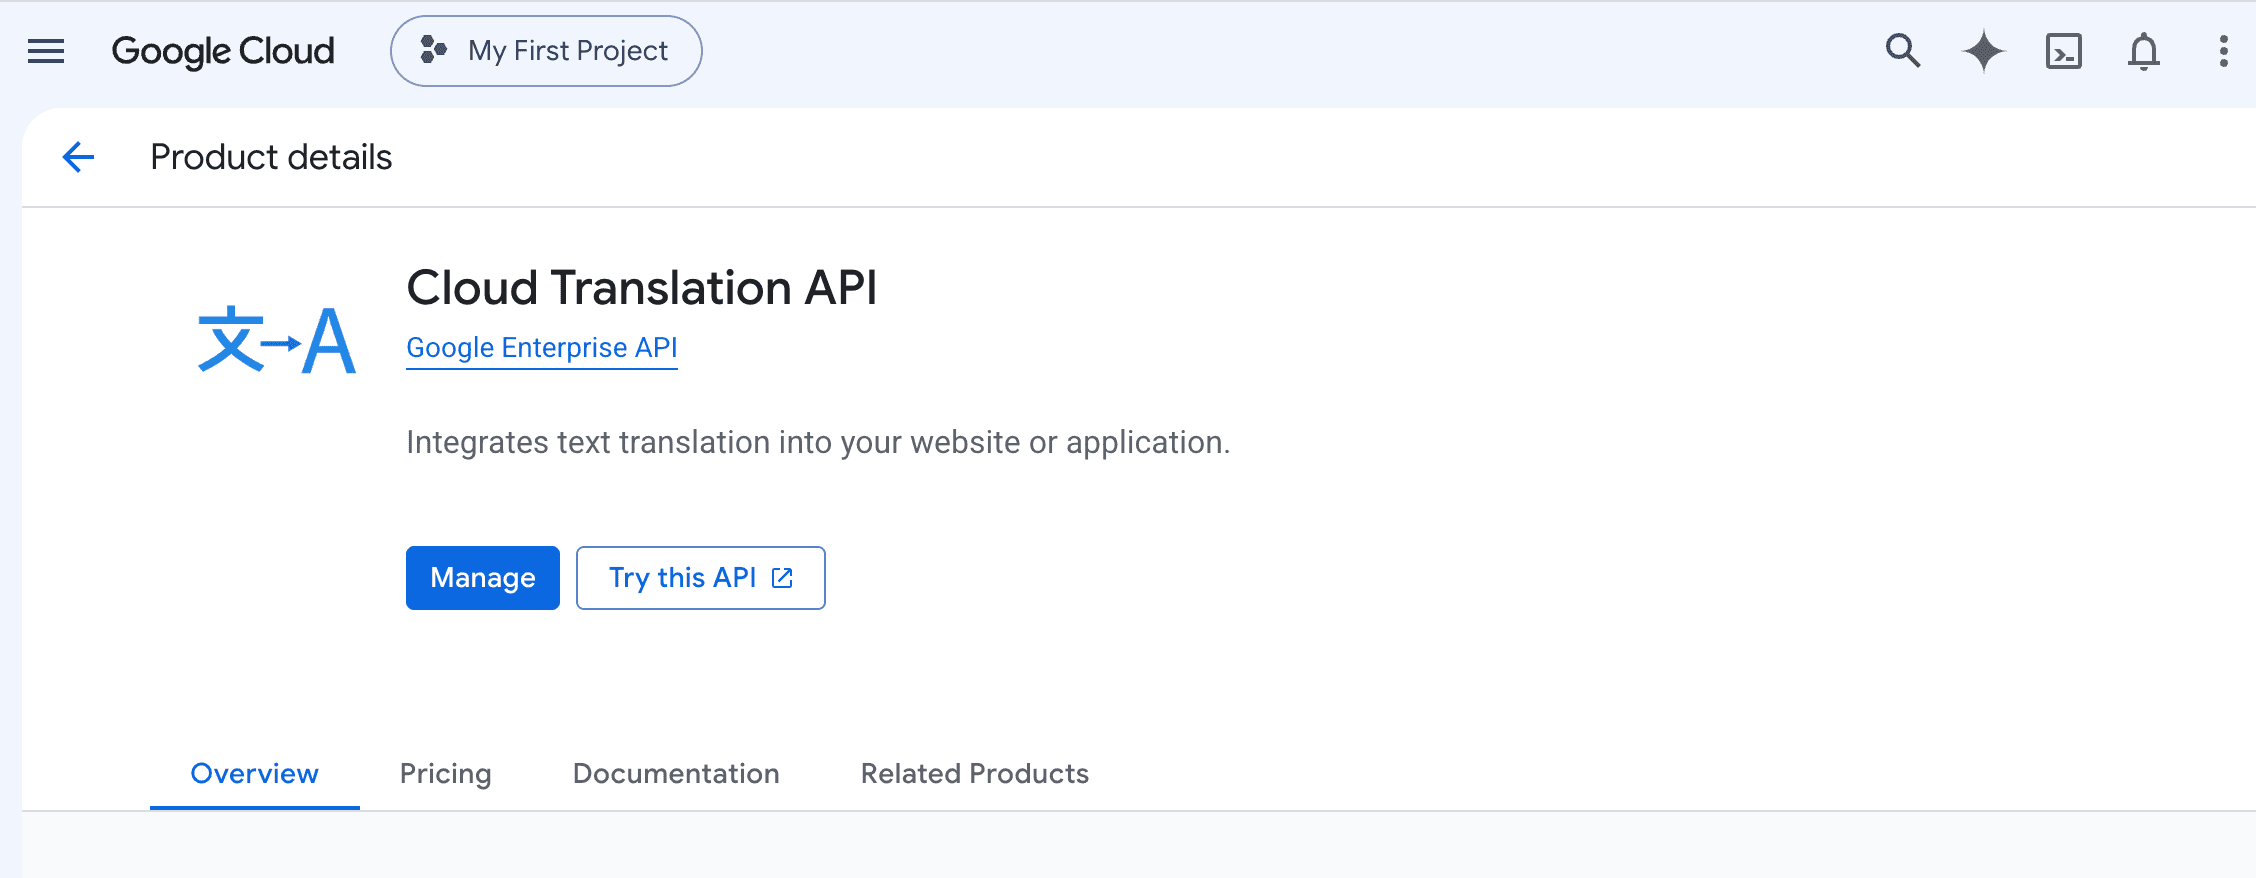Click the 'Integrates text translation' description
Image resolution: width=2256 pixels, height=878 pixels.
click(818, 442)
